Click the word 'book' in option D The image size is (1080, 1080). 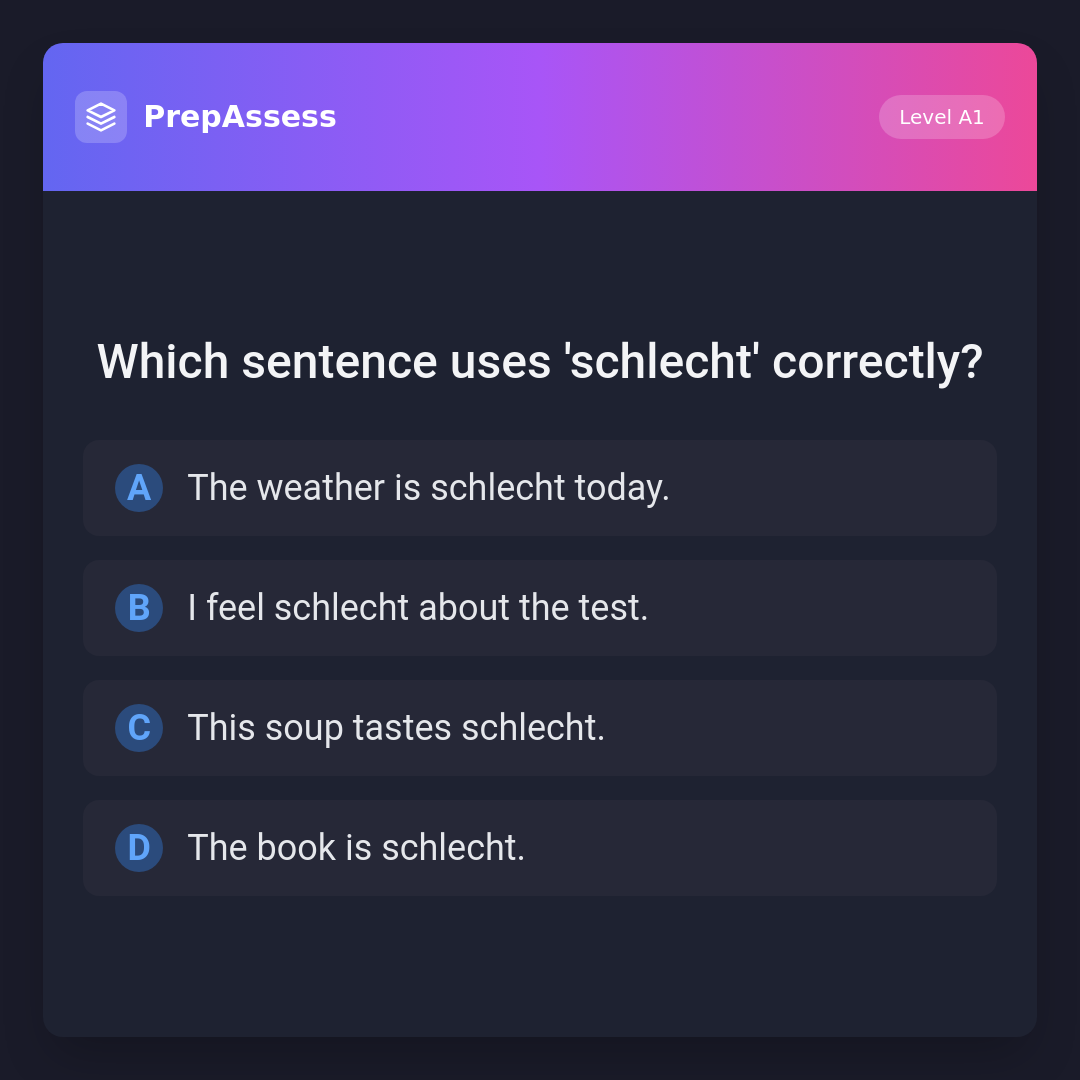click(296, 848)
